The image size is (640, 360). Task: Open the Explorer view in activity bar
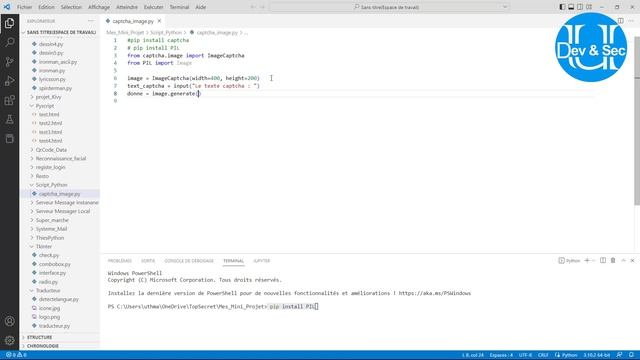[9, 23]
